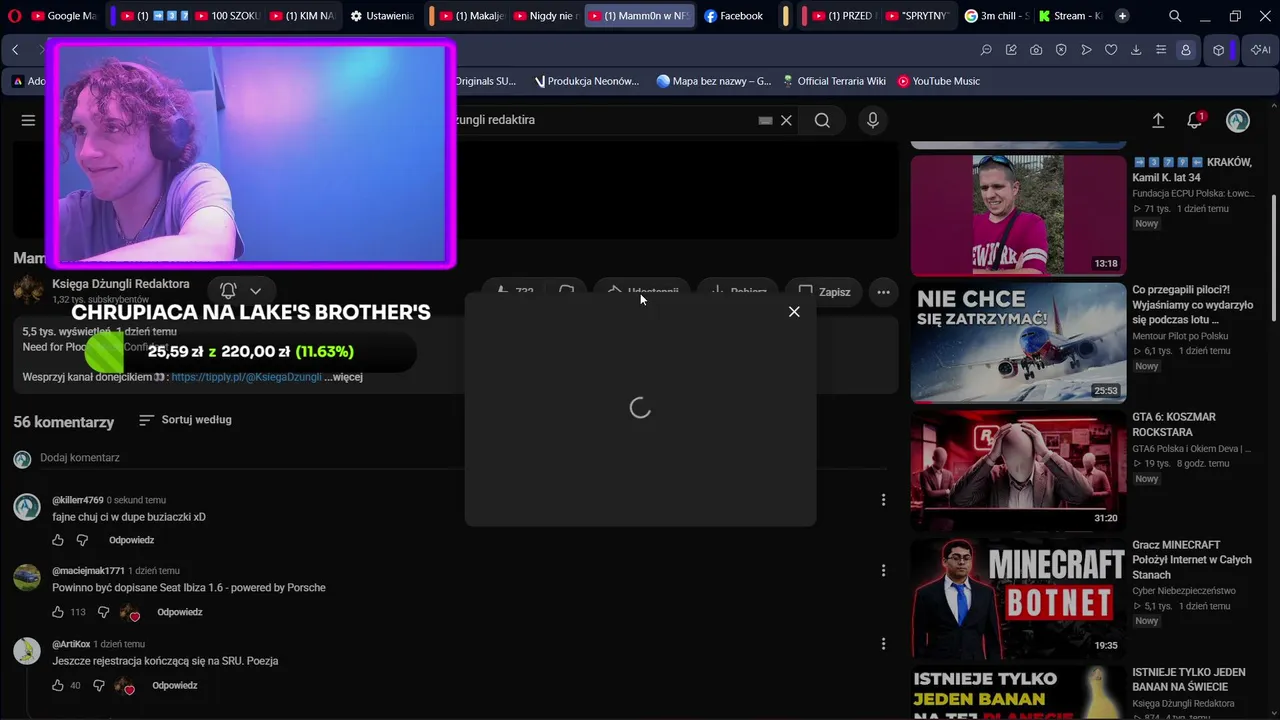Open Opera downloads icon
Viewport: 1280px width, 720px height.
pyautogui.click(x=1136, y=50)
